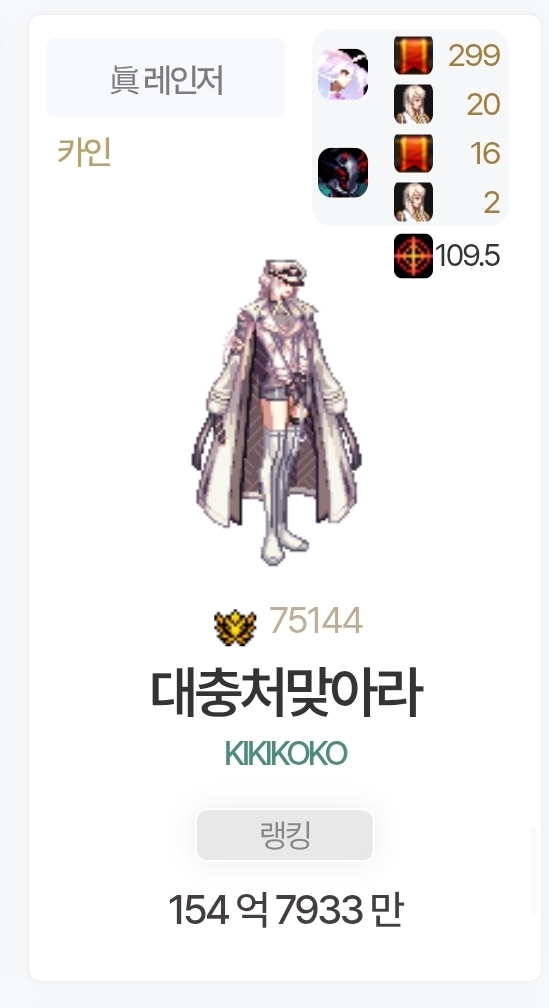
Task: Click the 299 clear count value
Action: tap(474, 55)
